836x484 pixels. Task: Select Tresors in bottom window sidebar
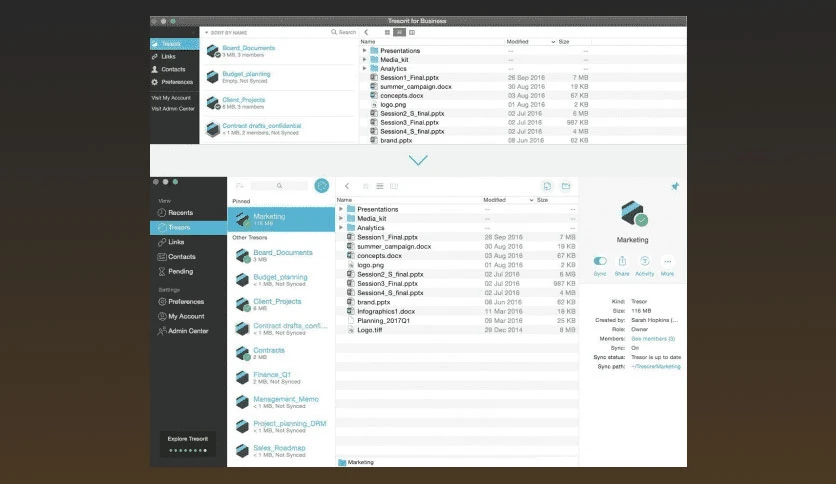click(188, 228)
